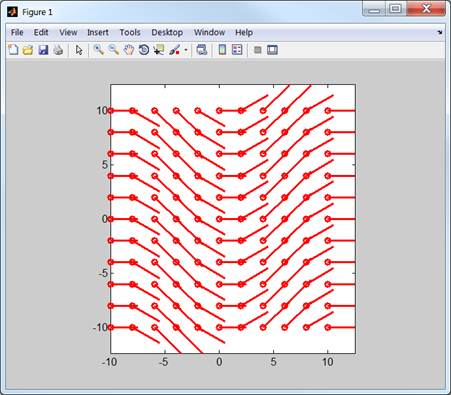Click the Link Plot icon

click(202, 50)
